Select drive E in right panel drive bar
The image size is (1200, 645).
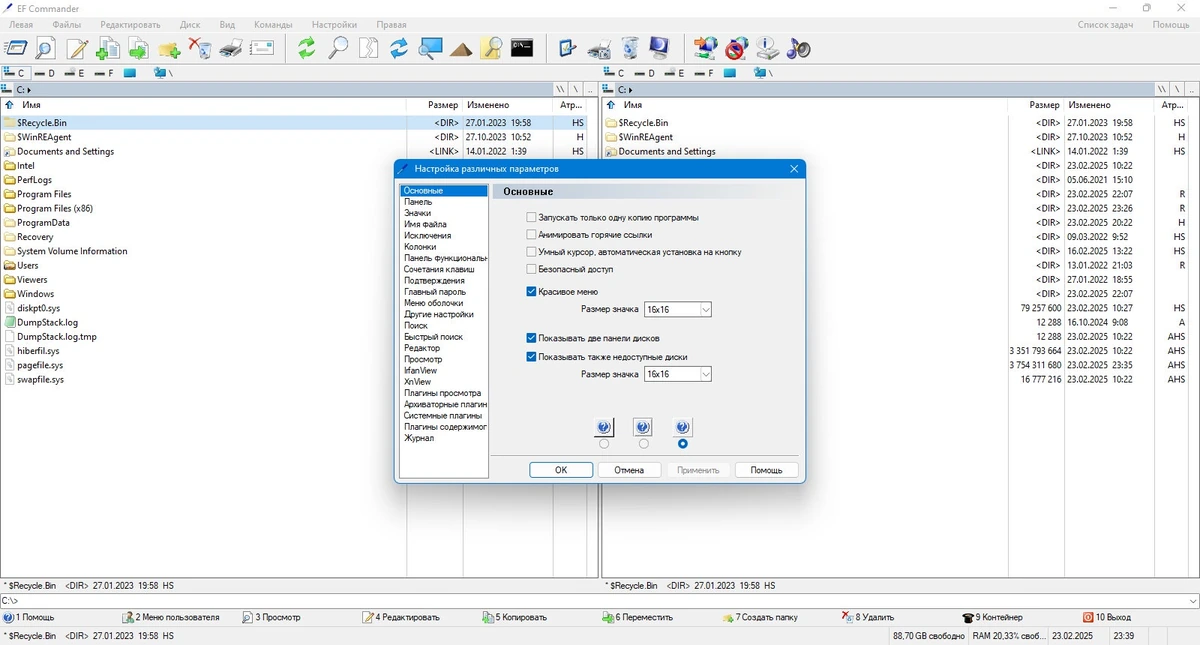pyautogui.click(x=675, y=73)
